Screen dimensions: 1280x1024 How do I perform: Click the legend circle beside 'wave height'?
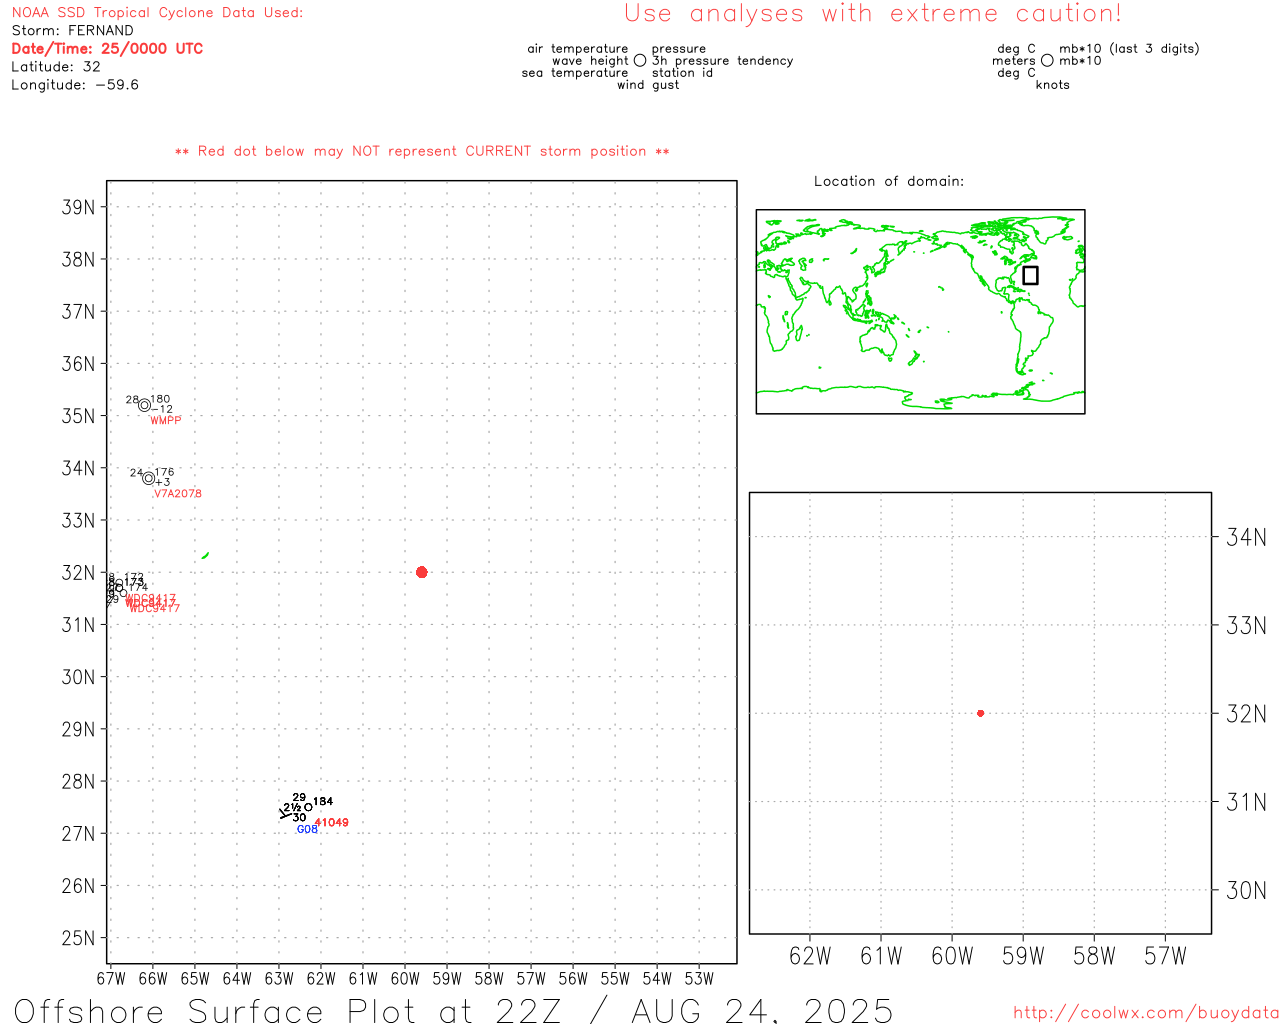point(640,60)
